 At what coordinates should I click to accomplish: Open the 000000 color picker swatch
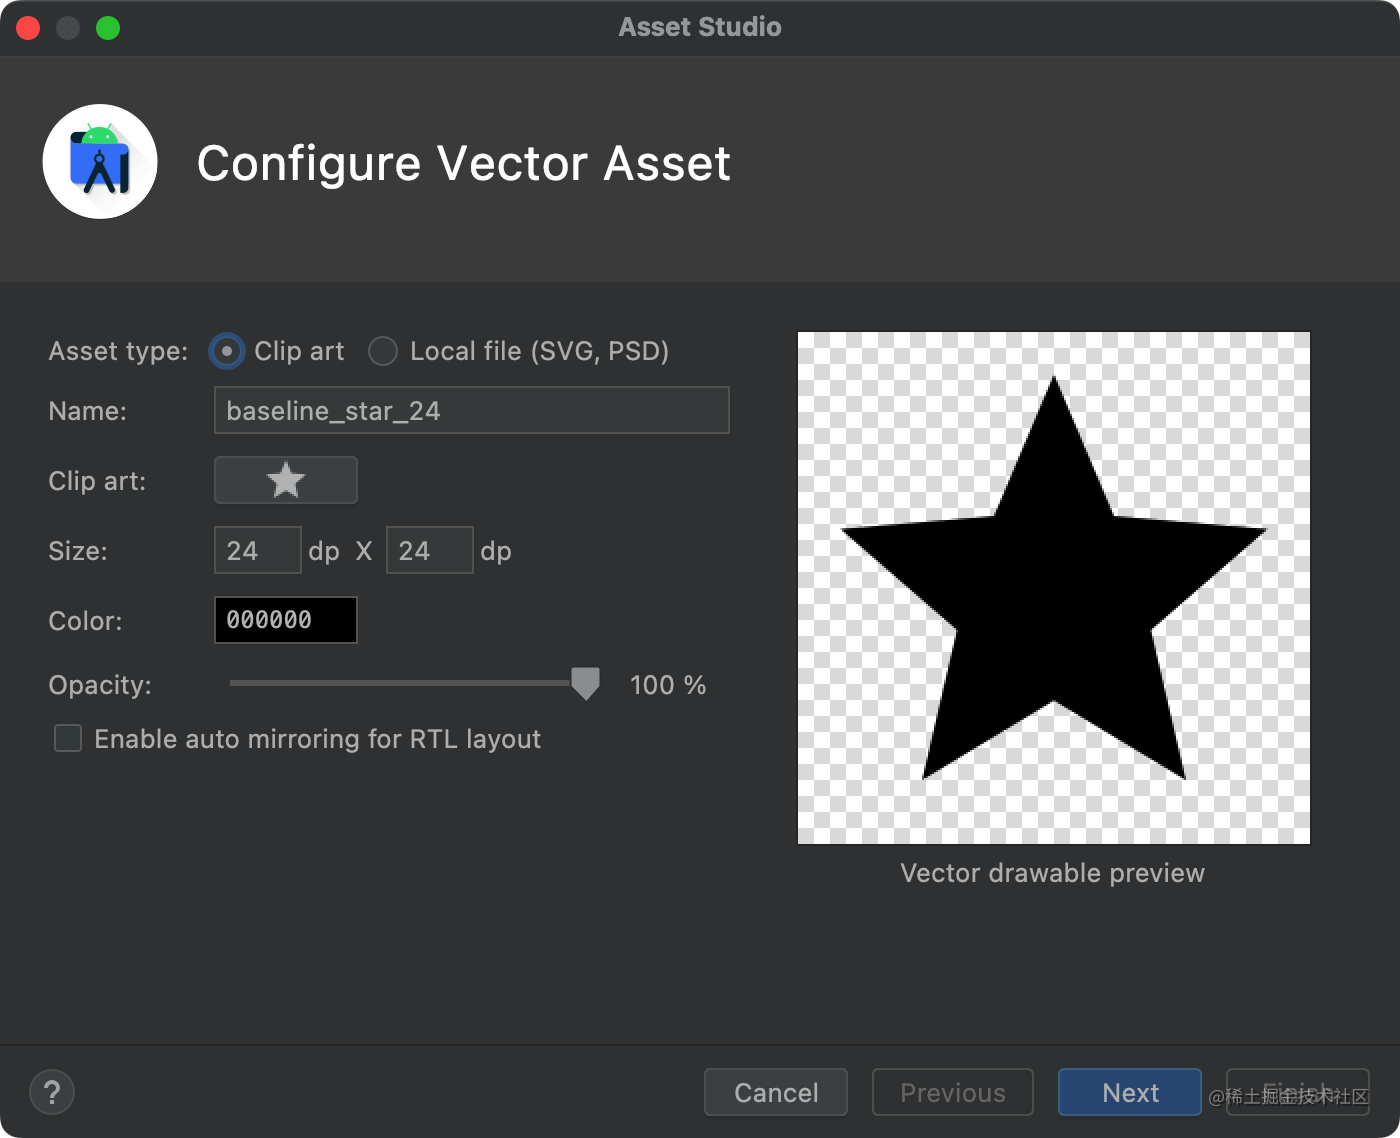click(x=286, y=620)
